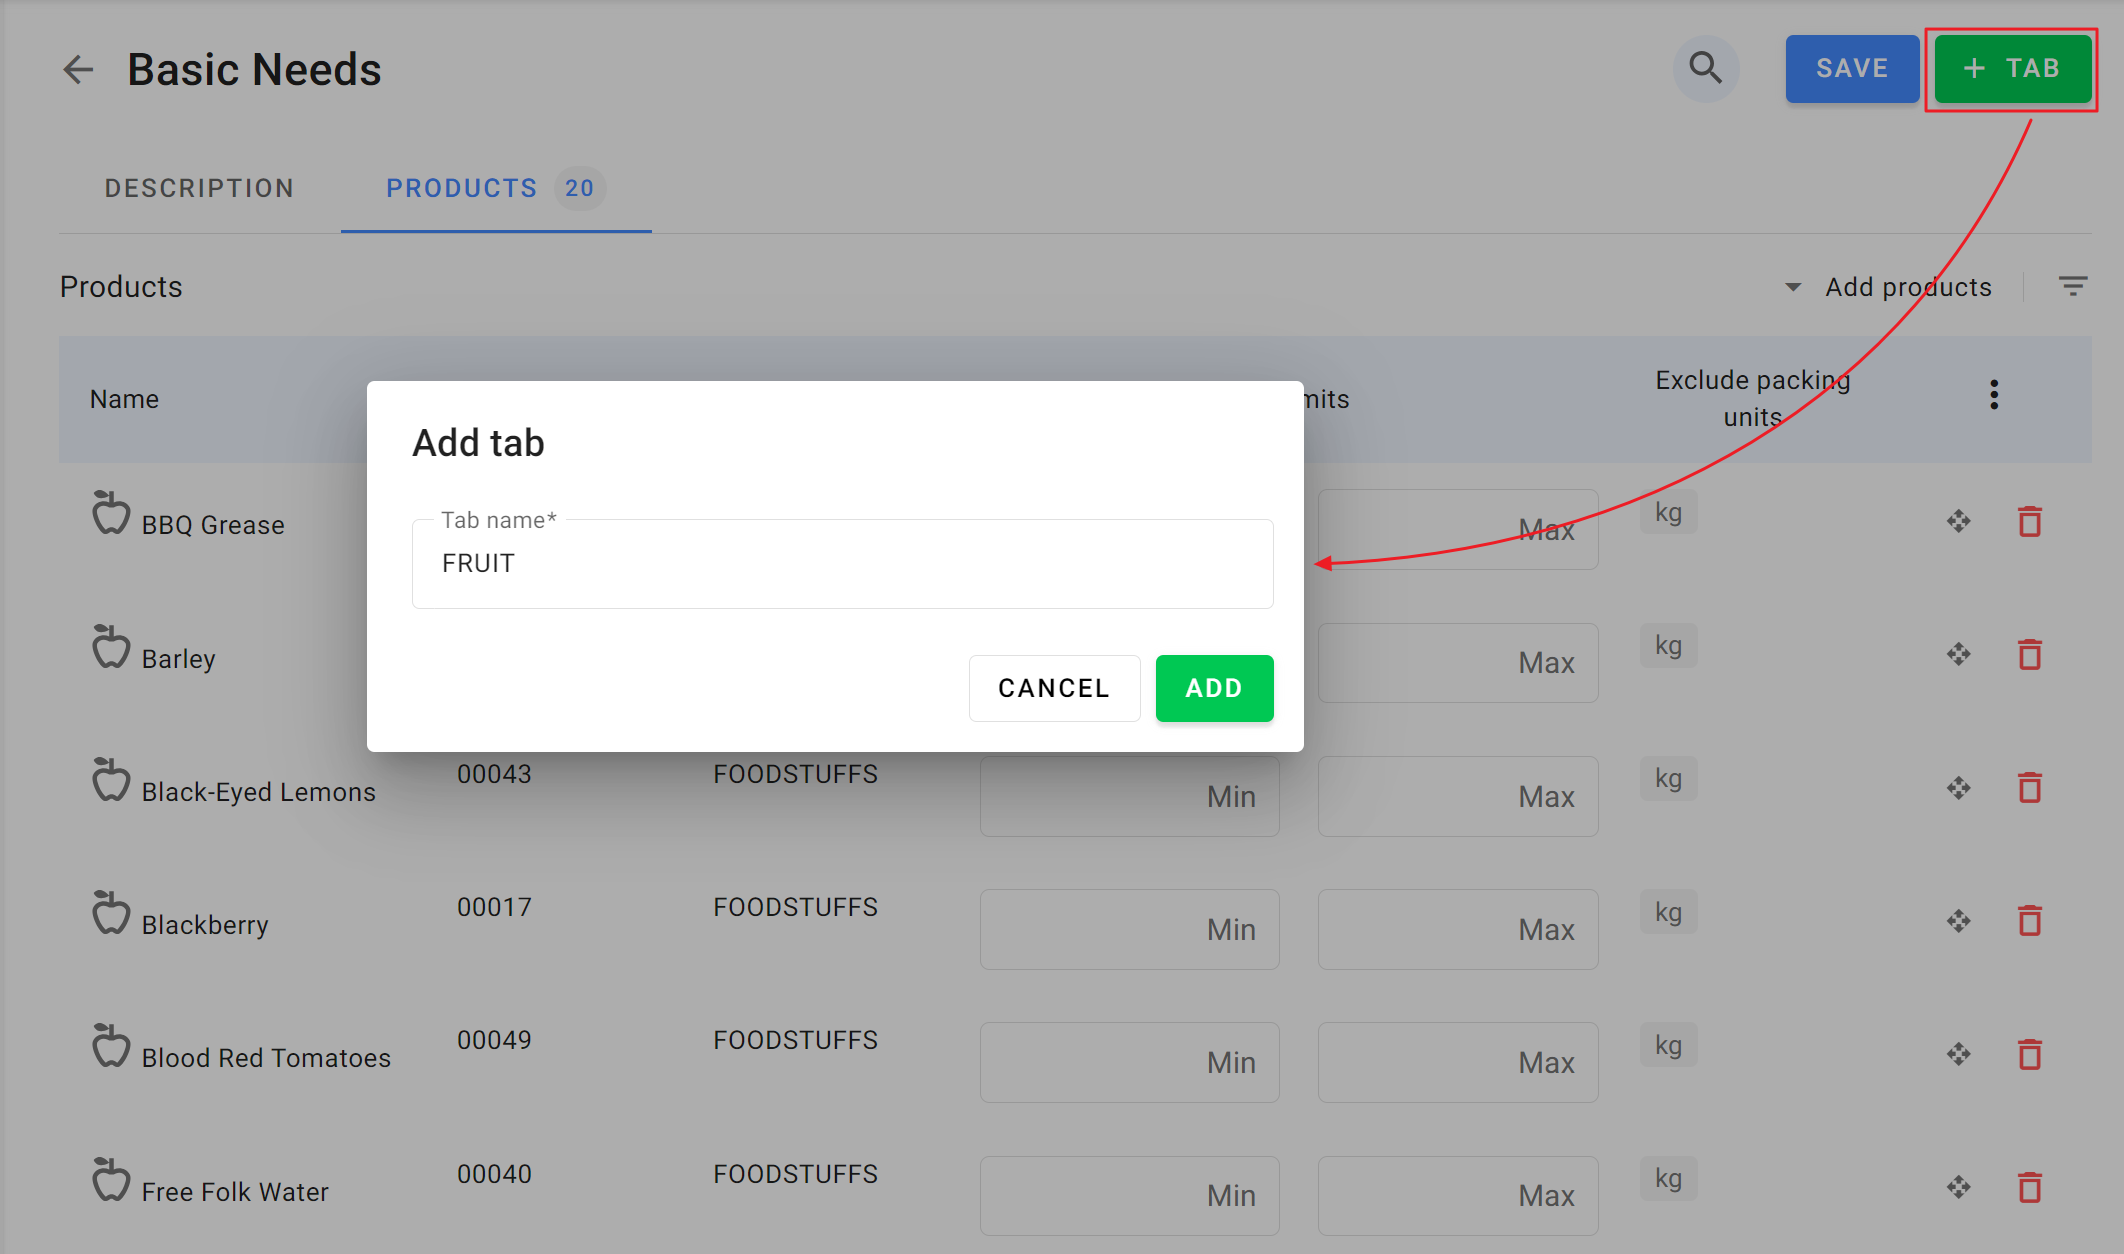The image size is (2124, 1254).
Task: Open the three-dot table column menu
Action: (1994, 396)
